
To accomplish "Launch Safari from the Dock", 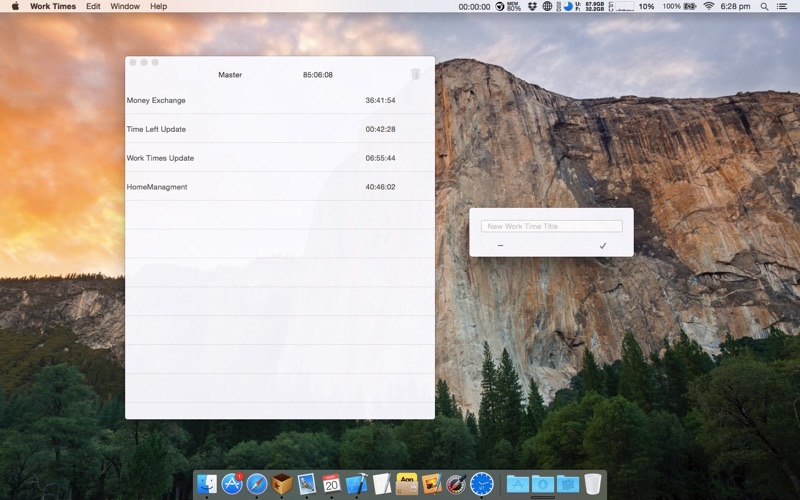I will [257, 484].
